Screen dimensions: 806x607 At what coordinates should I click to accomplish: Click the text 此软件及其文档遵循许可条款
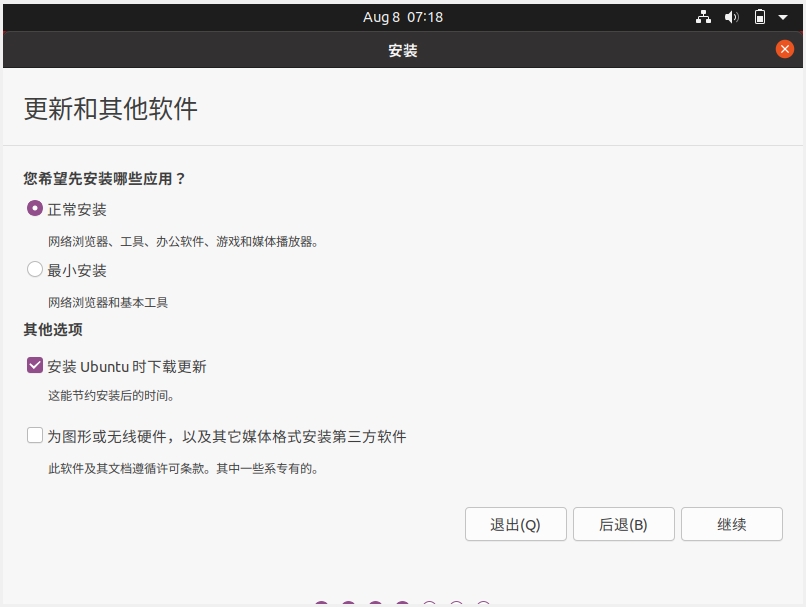coord(126,469)
